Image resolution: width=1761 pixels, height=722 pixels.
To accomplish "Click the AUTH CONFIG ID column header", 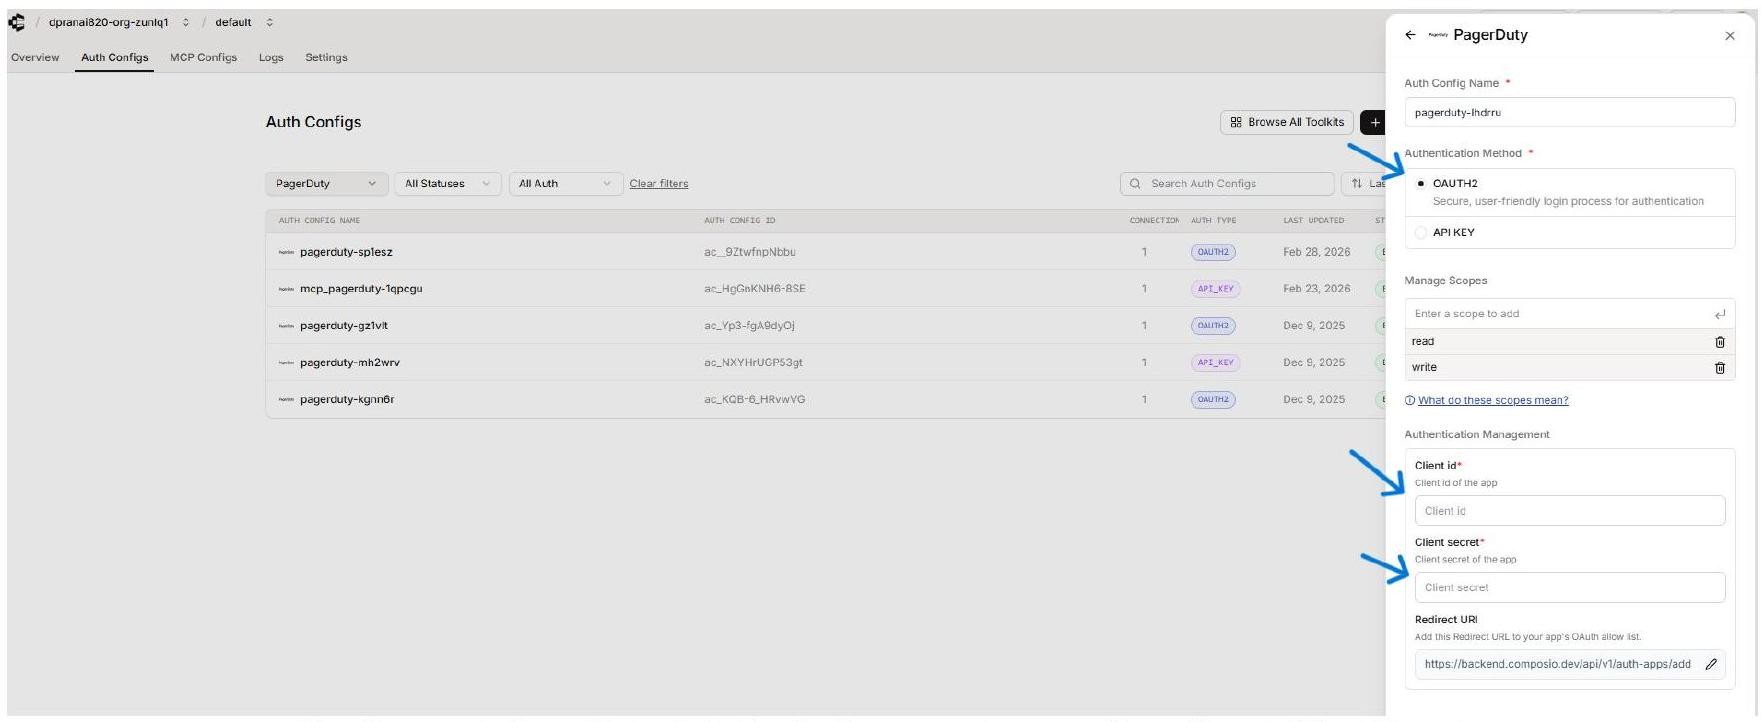I will pos(740,221).
